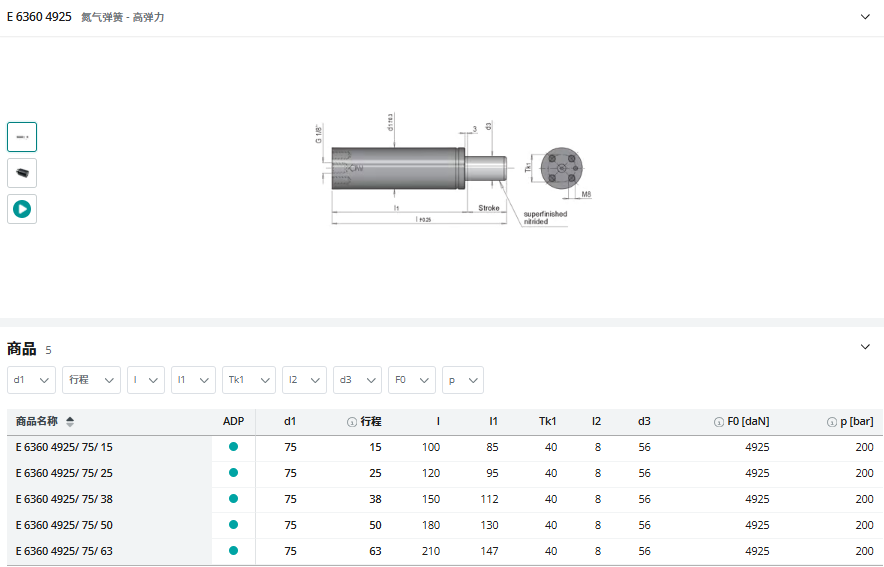Open product E 6360 4925/ 75/ 50
Screen dimensions: 884x567
click(x=64, y=525)
